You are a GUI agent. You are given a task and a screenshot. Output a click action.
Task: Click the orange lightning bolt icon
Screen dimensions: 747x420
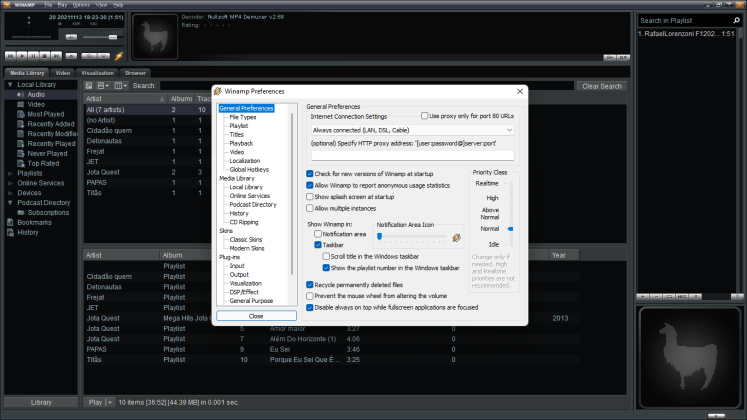click(119, 56)
